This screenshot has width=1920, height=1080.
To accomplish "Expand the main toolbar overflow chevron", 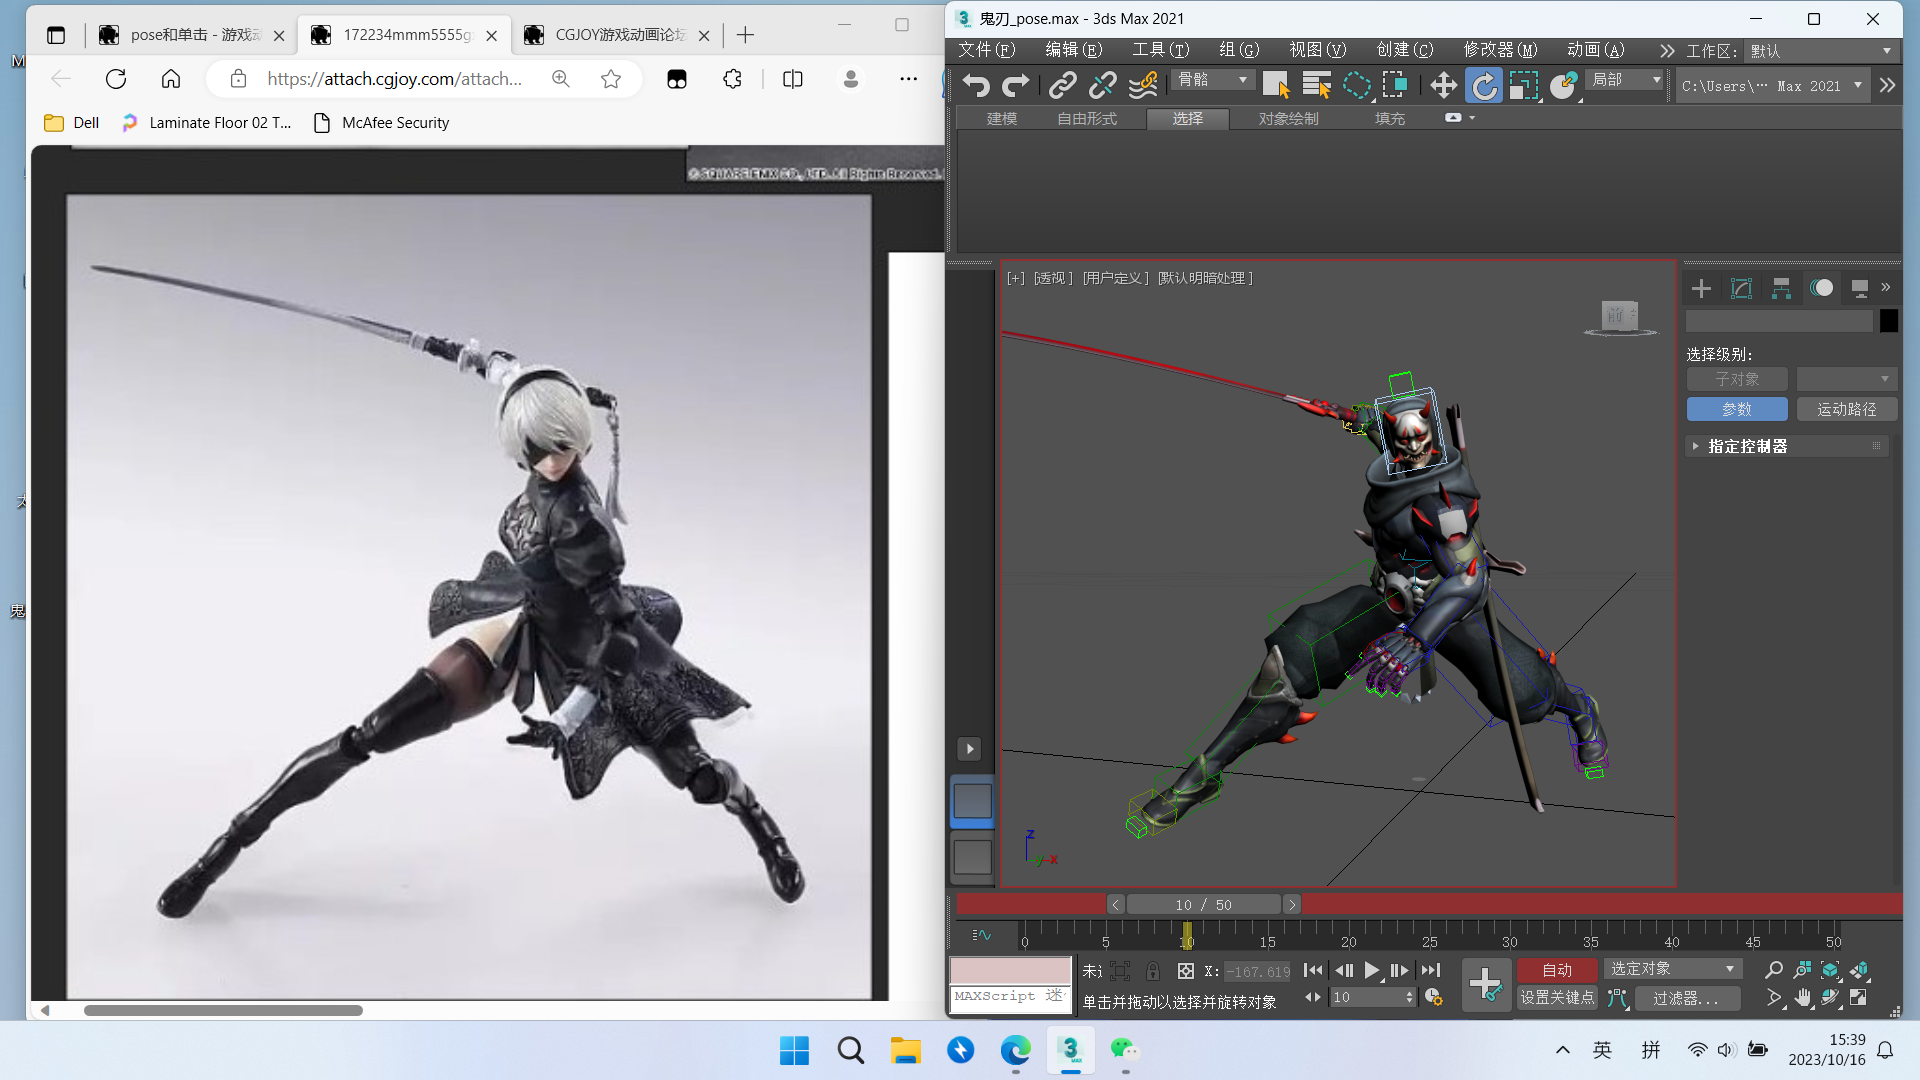I will pos(1887,85).
